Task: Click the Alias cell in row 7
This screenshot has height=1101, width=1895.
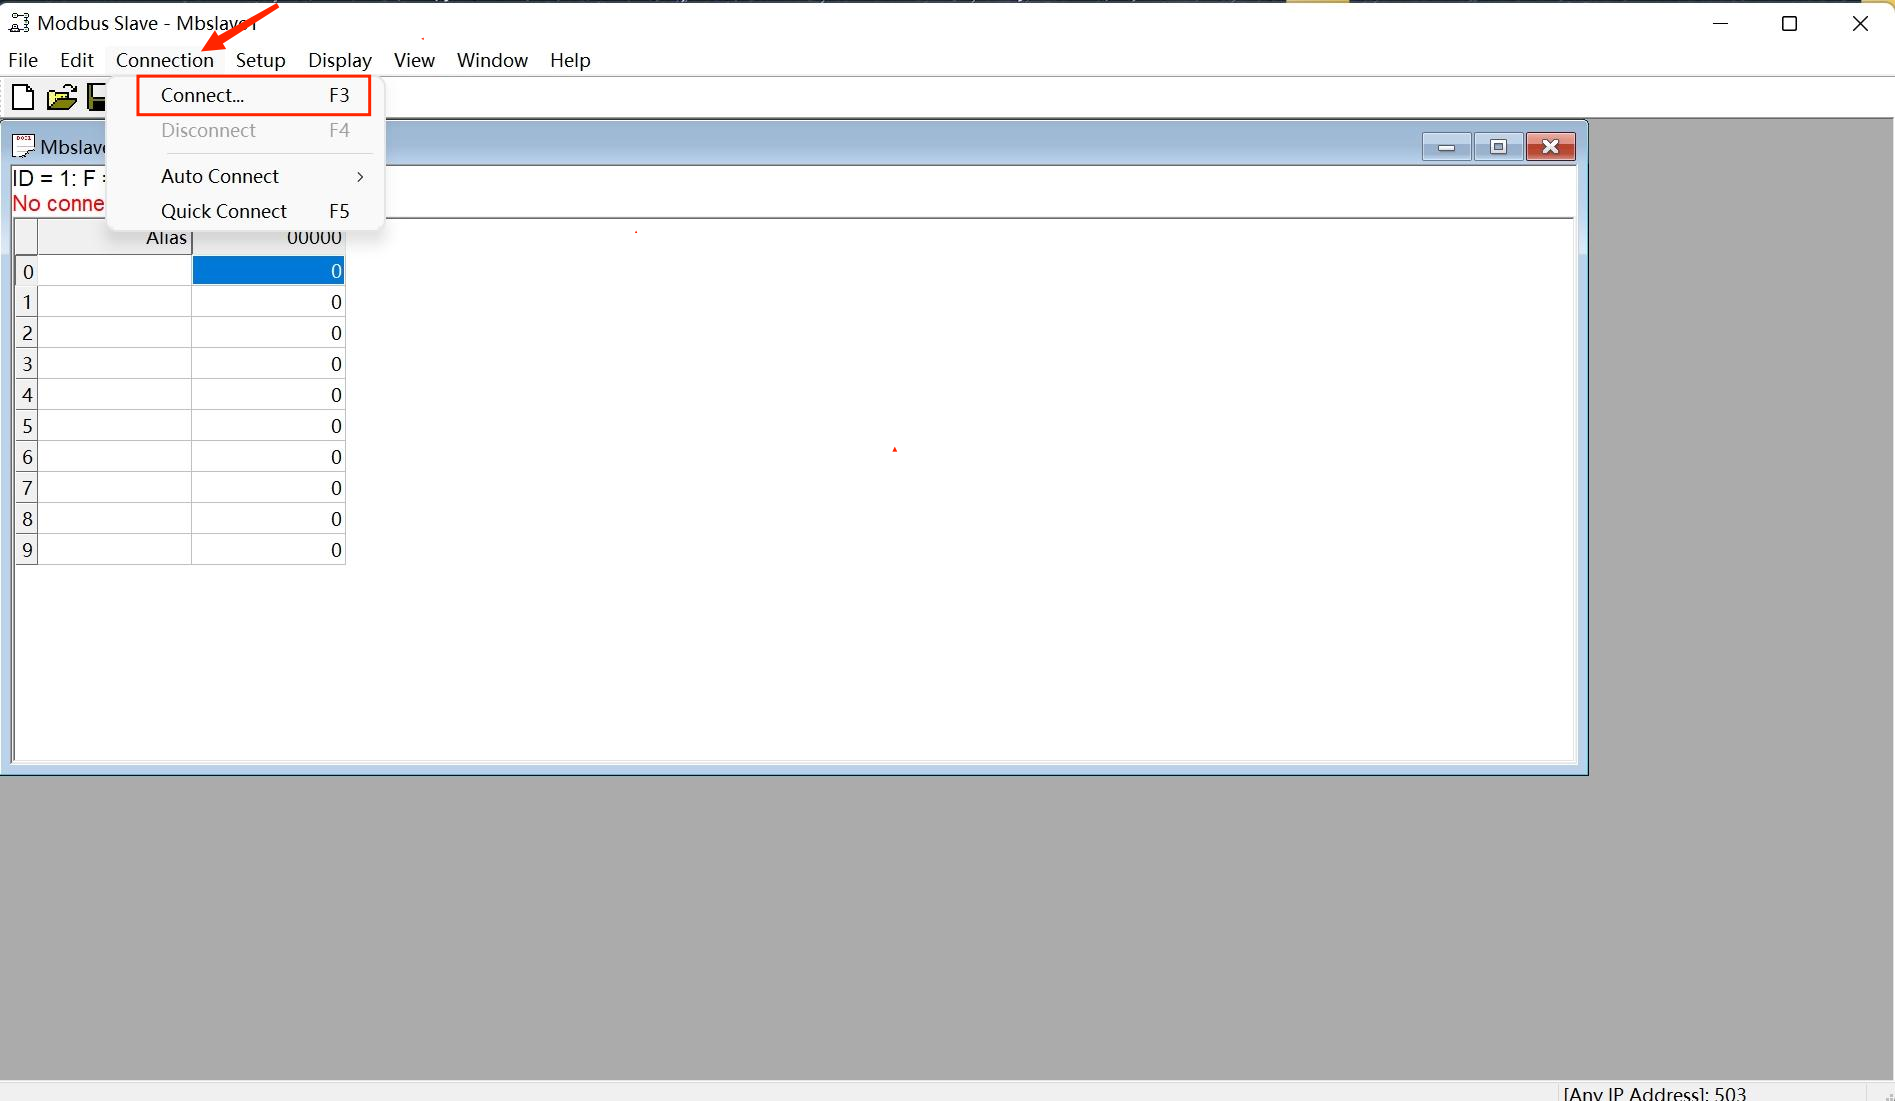Action: (115, 488)
